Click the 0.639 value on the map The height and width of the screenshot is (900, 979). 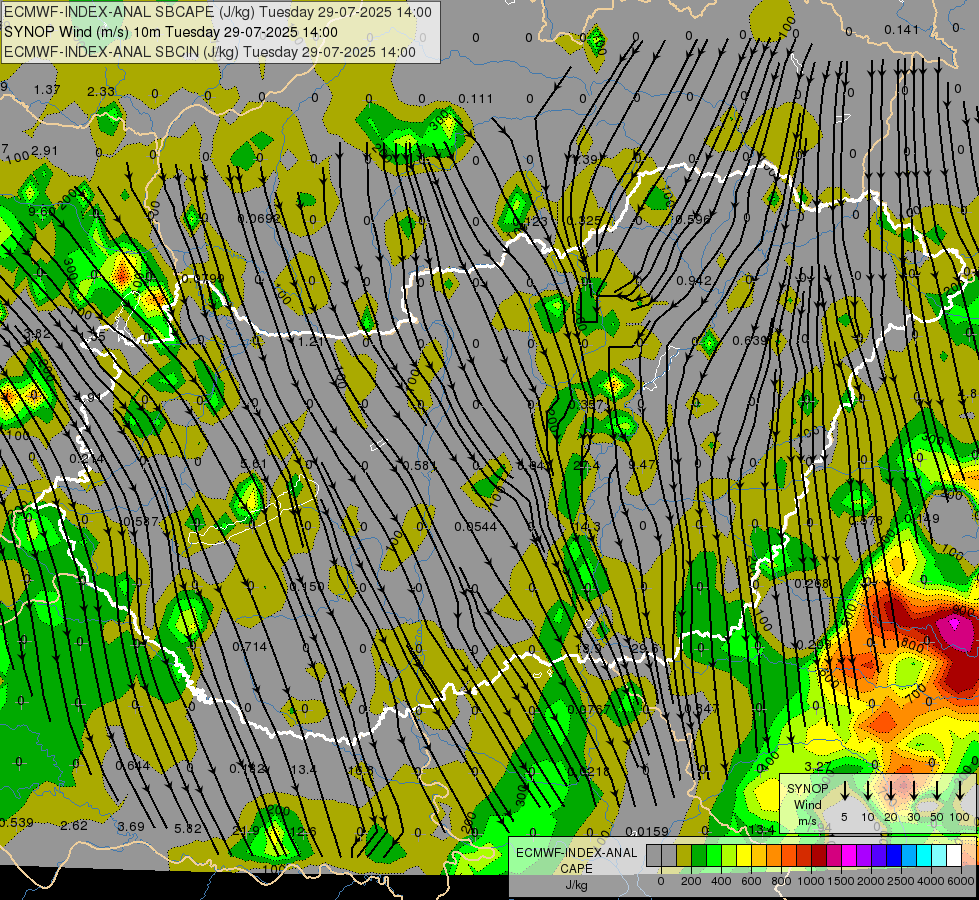[x=750, y=340]
